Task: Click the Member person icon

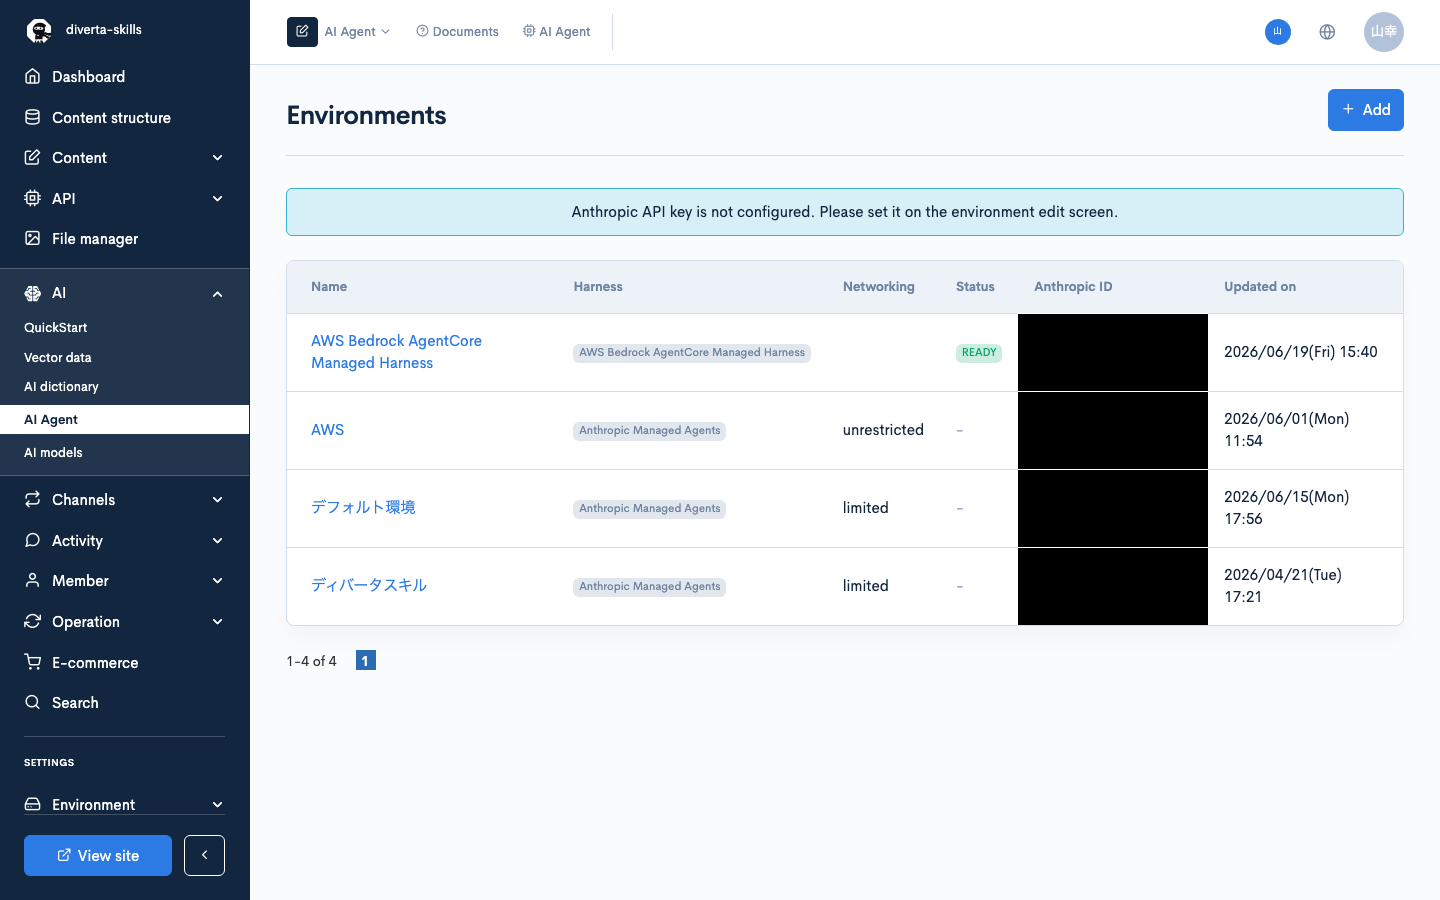Action: [x=33, y=580]
